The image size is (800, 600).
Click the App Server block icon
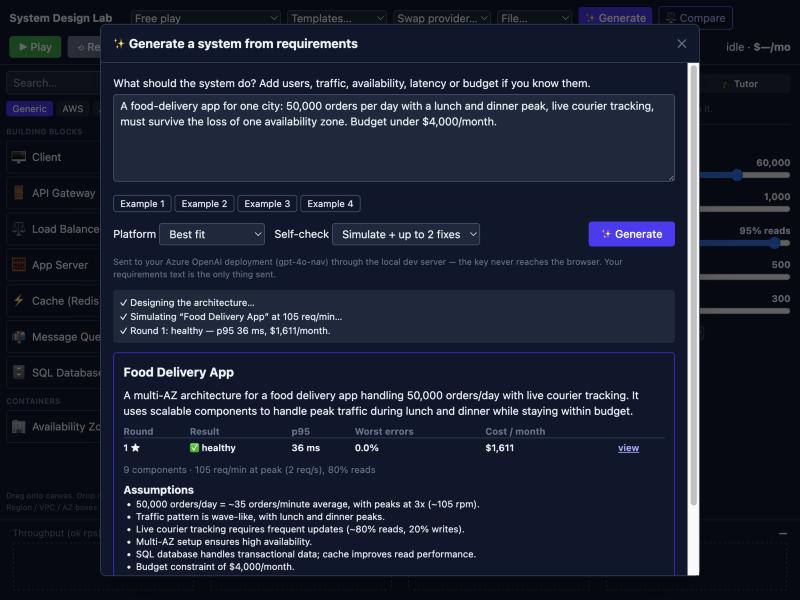pos(19,265)
